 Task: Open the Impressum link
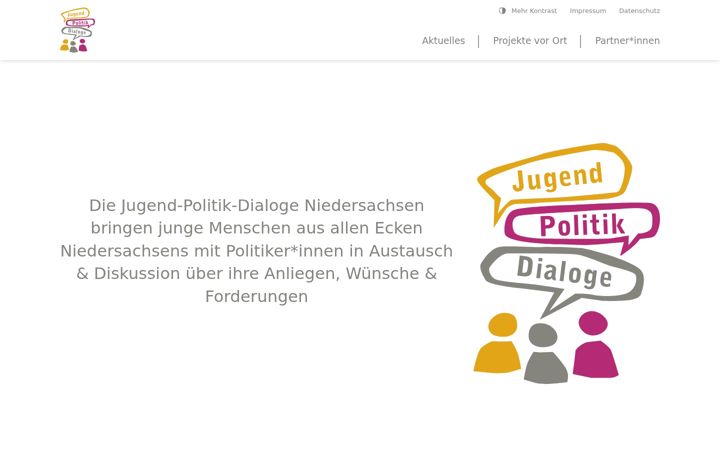(588, 11)
